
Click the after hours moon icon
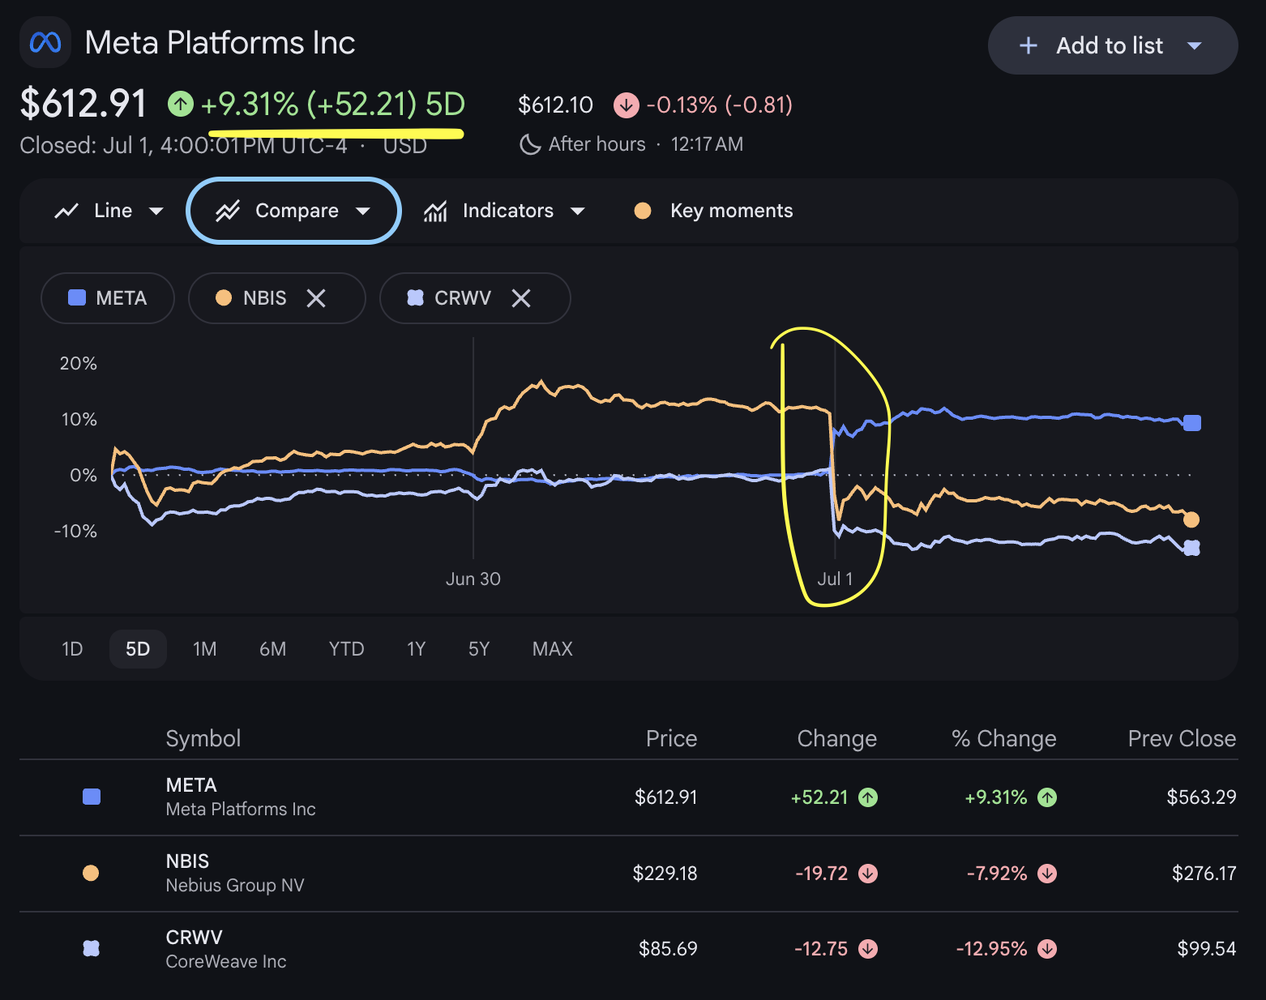(x=530, y=144)
